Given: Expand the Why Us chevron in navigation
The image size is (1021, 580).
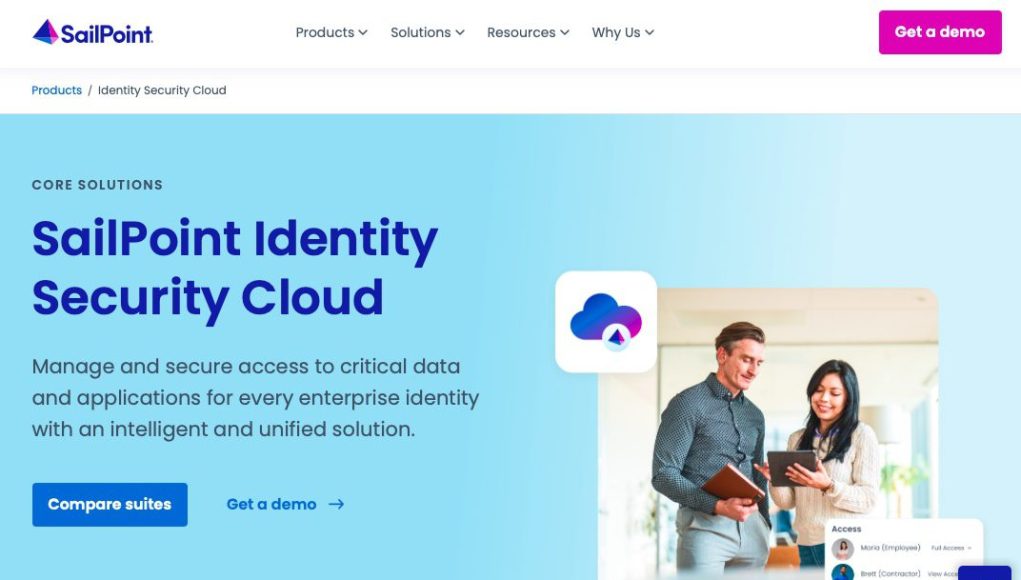Looking at the screenshot, I should (649, 33).
